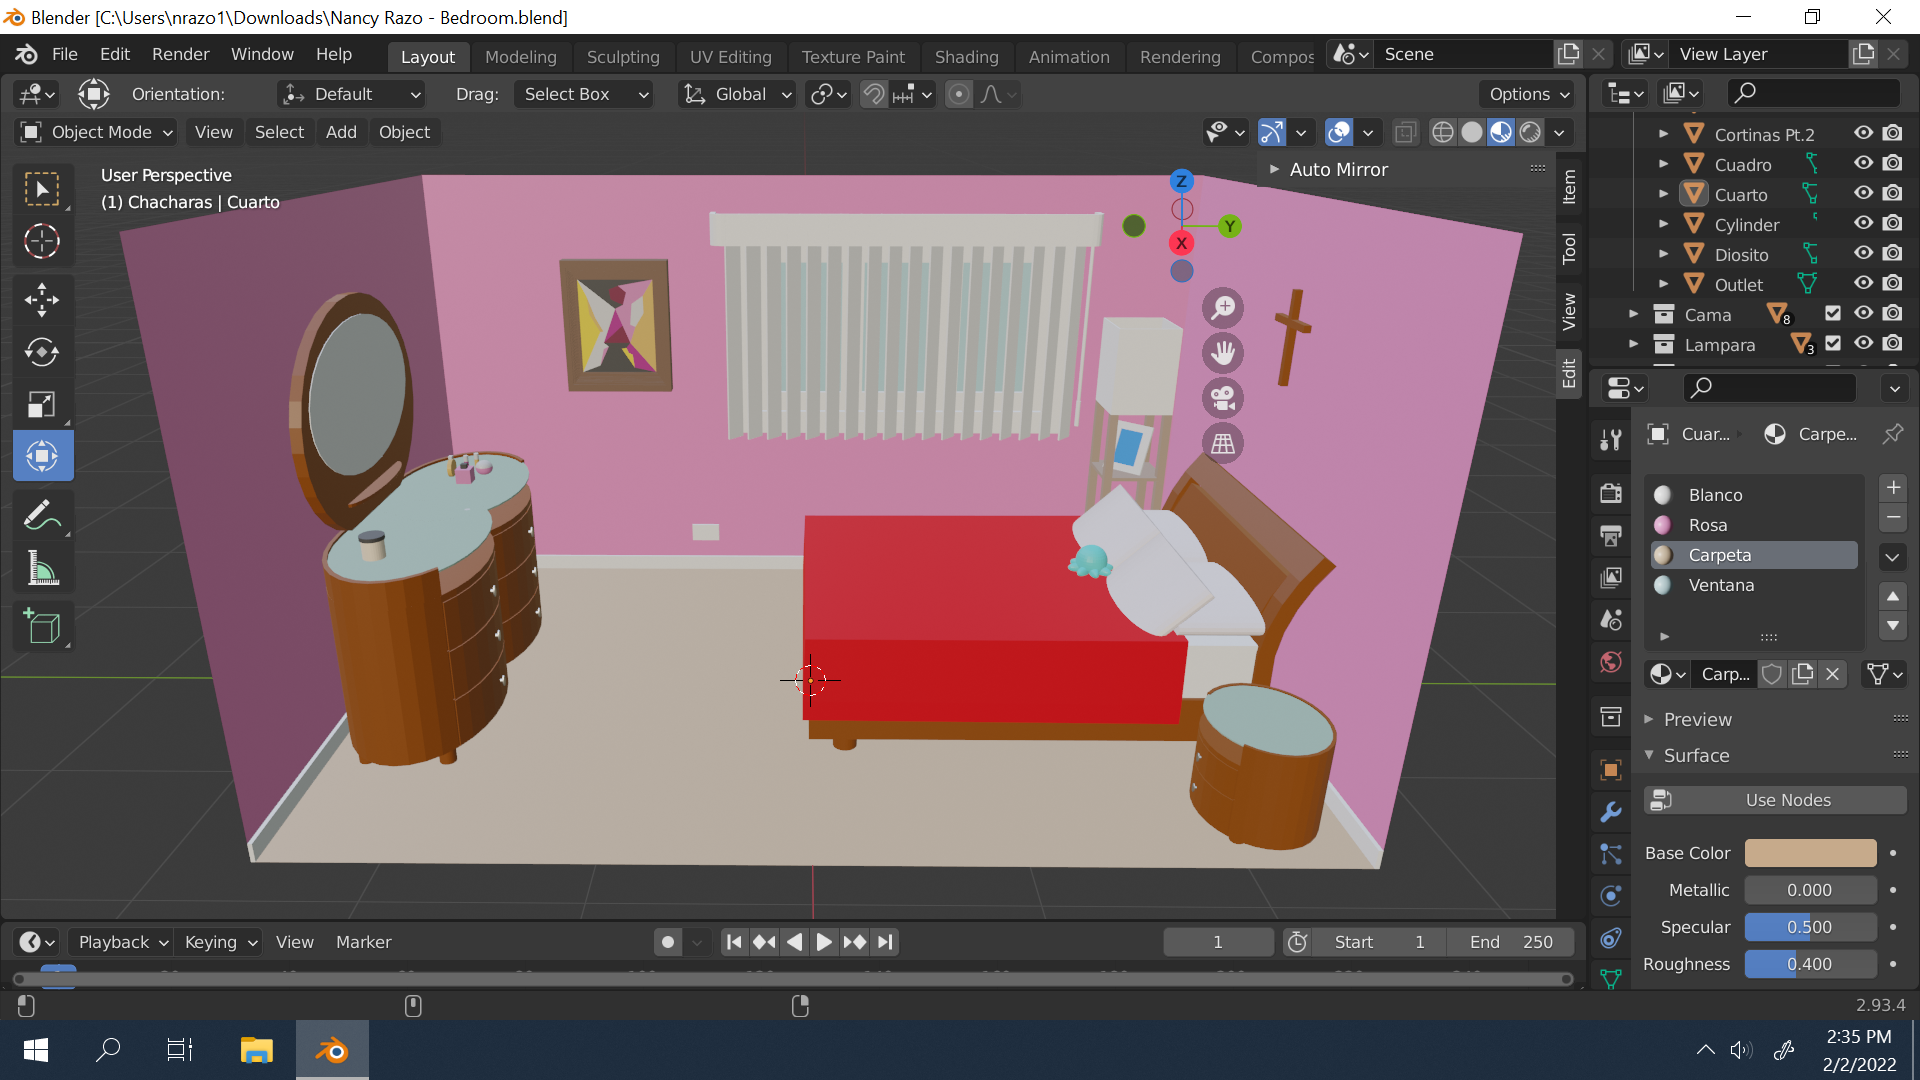Open the Output properties tab icon
The image size is (1920, 1080).
pos(1611,536)
